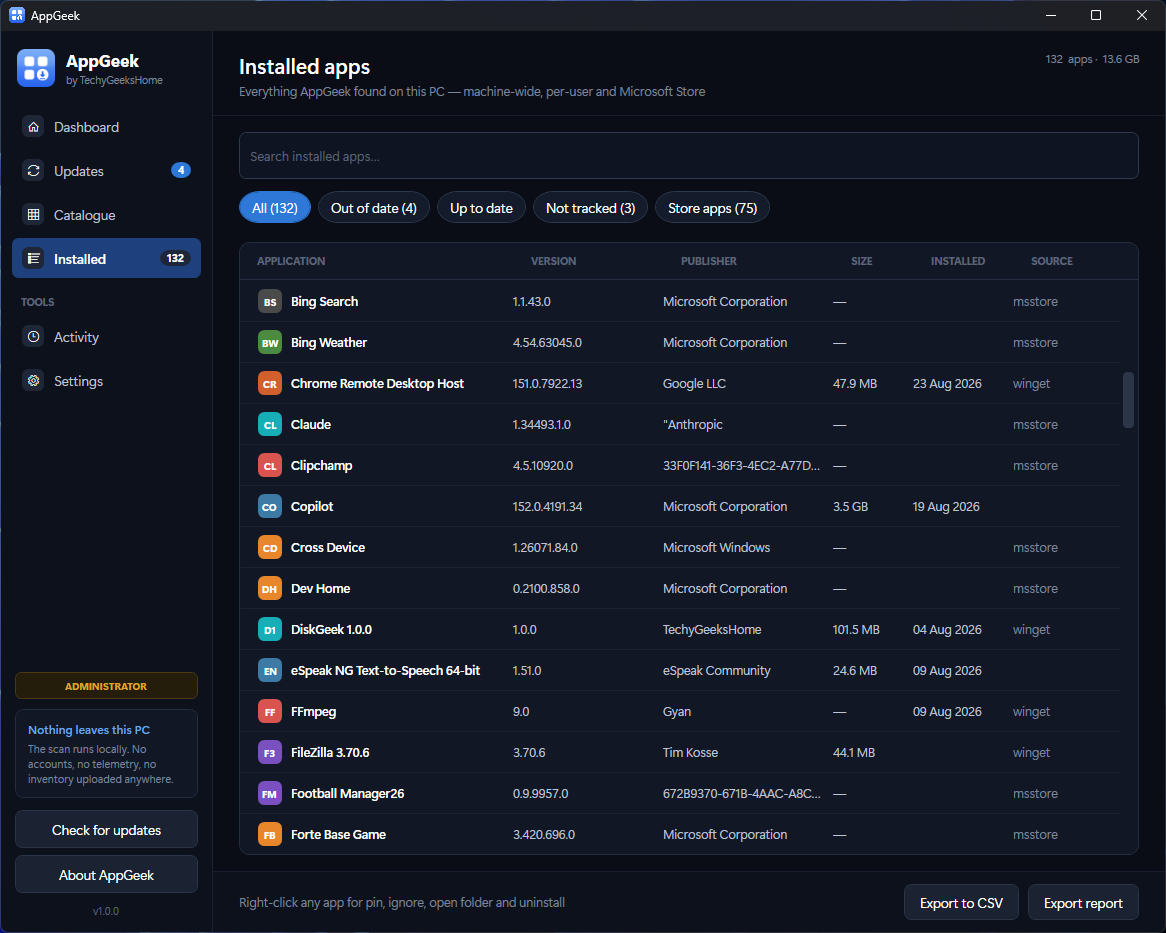Image resolution: width=1166 pixels, height=933 pixels.
Task: Click the red CL icon for Clipchamp
Action: (269, 465)
